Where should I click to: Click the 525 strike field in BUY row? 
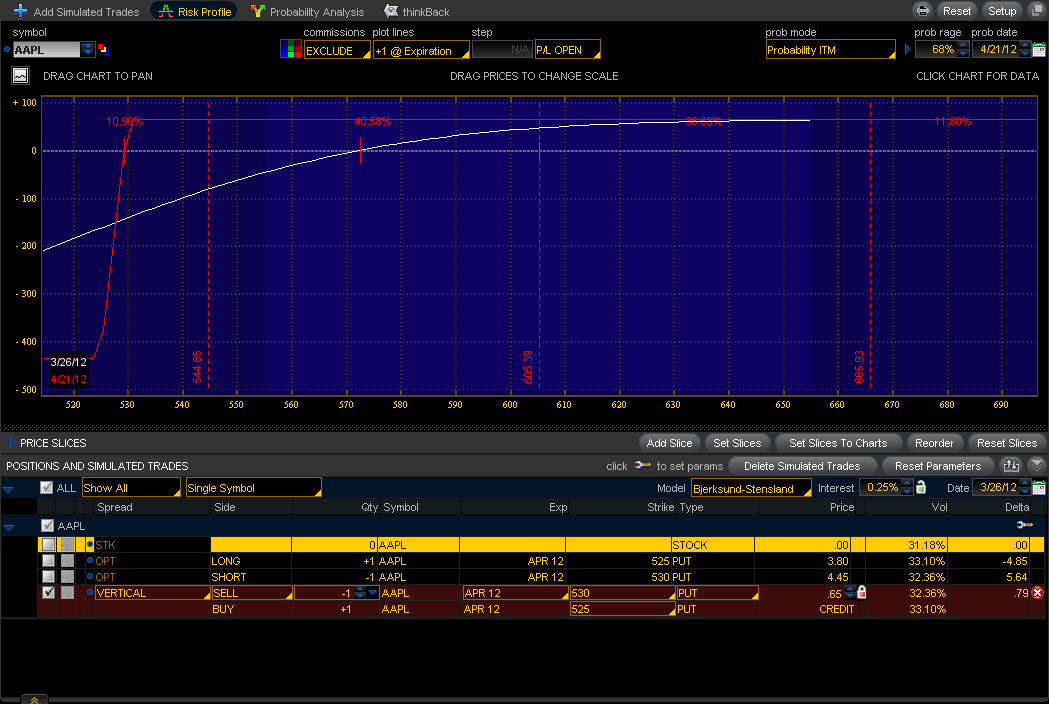tap(622, 609)
